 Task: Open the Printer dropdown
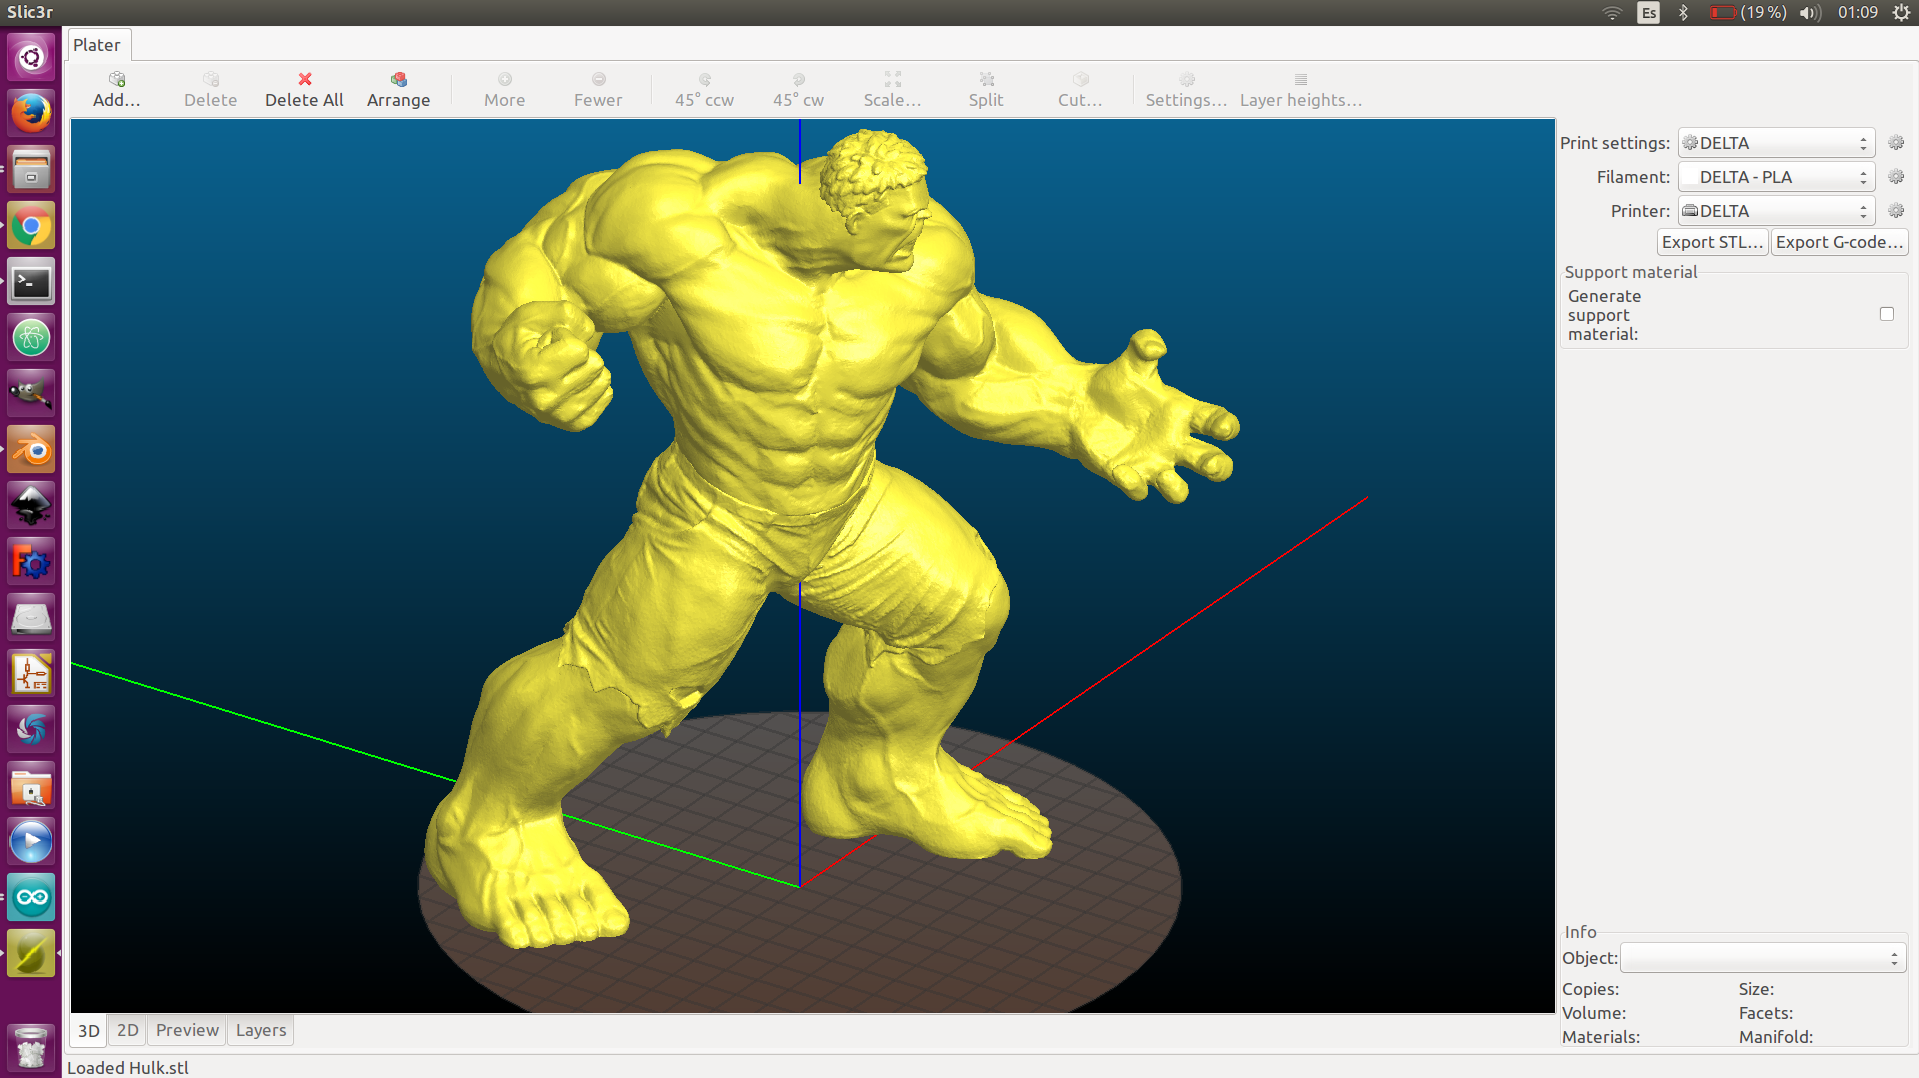click(x=1776, y=211)
